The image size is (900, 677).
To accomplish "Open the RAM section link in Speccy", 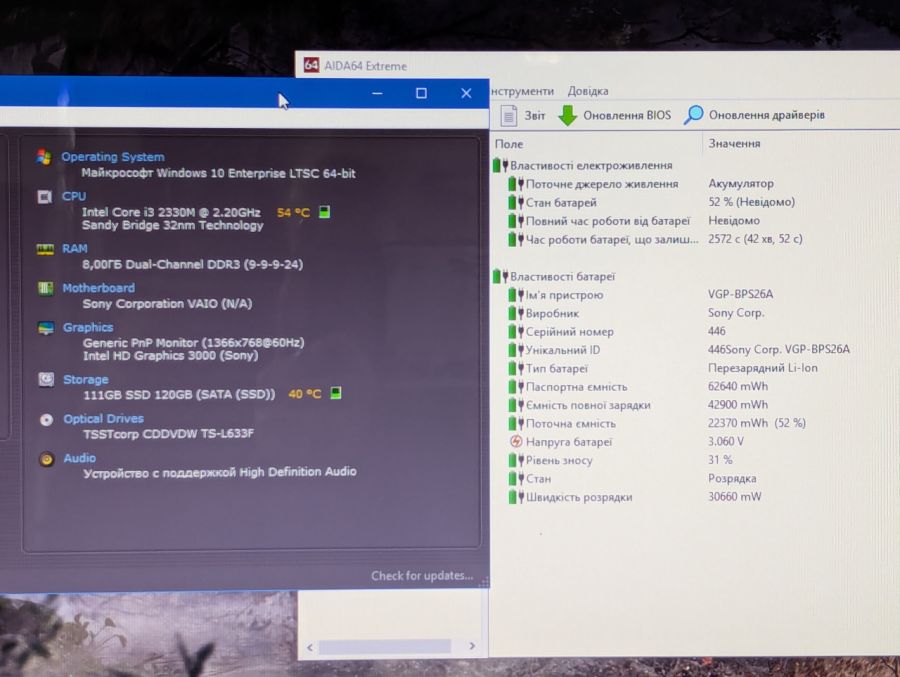I will [75, 249].
